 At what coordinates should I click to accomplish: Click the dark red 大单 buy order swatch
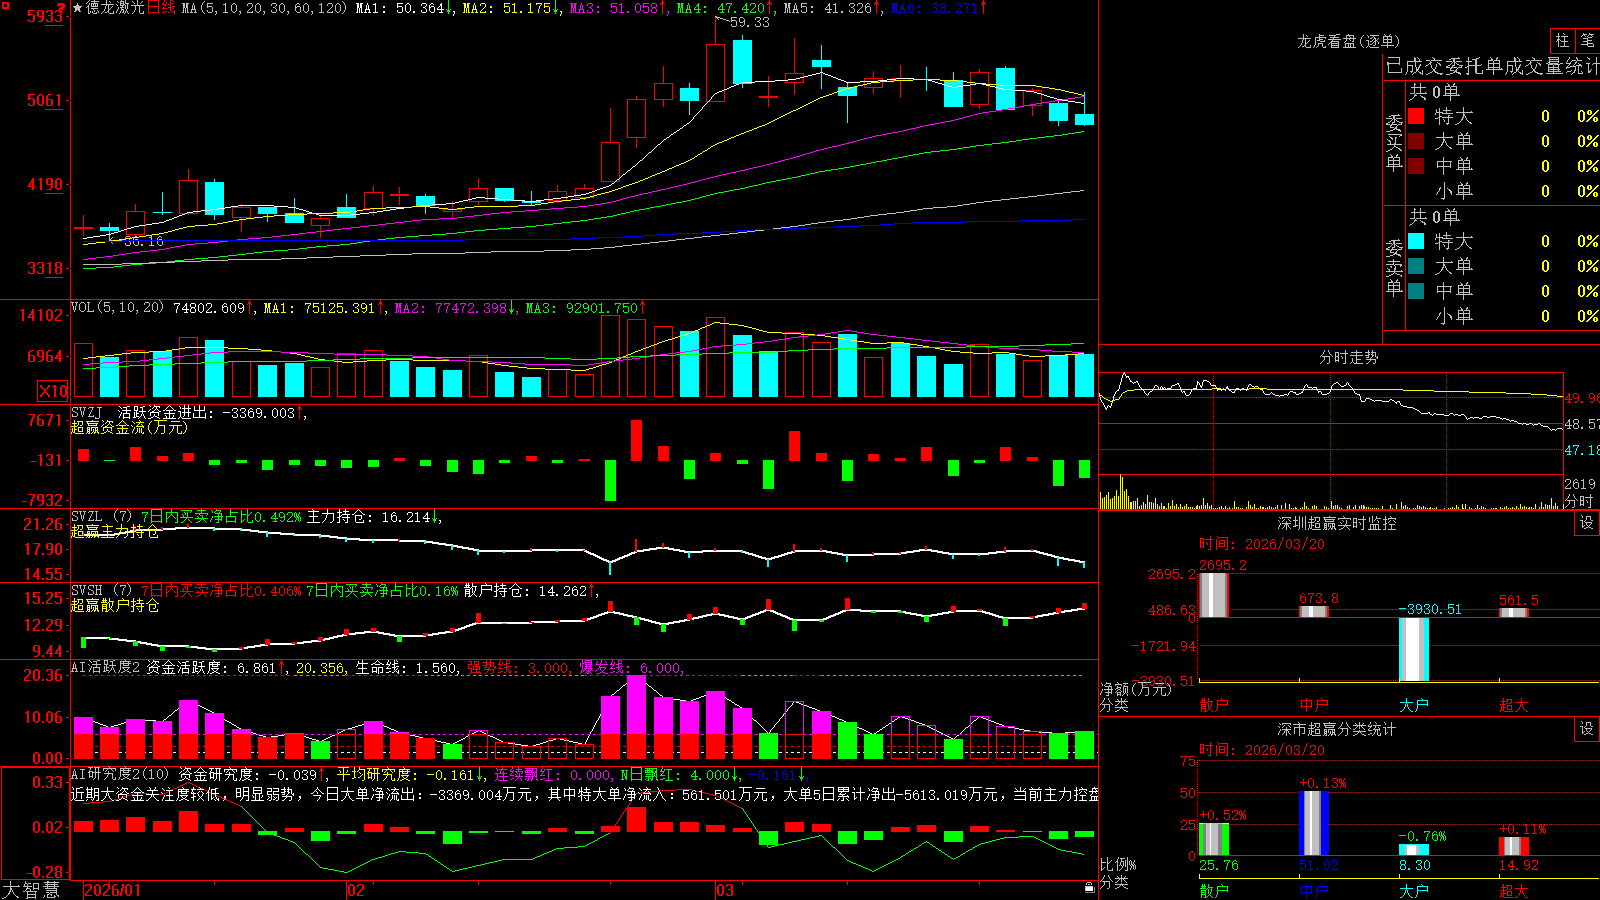click(x=1416, y=141)
